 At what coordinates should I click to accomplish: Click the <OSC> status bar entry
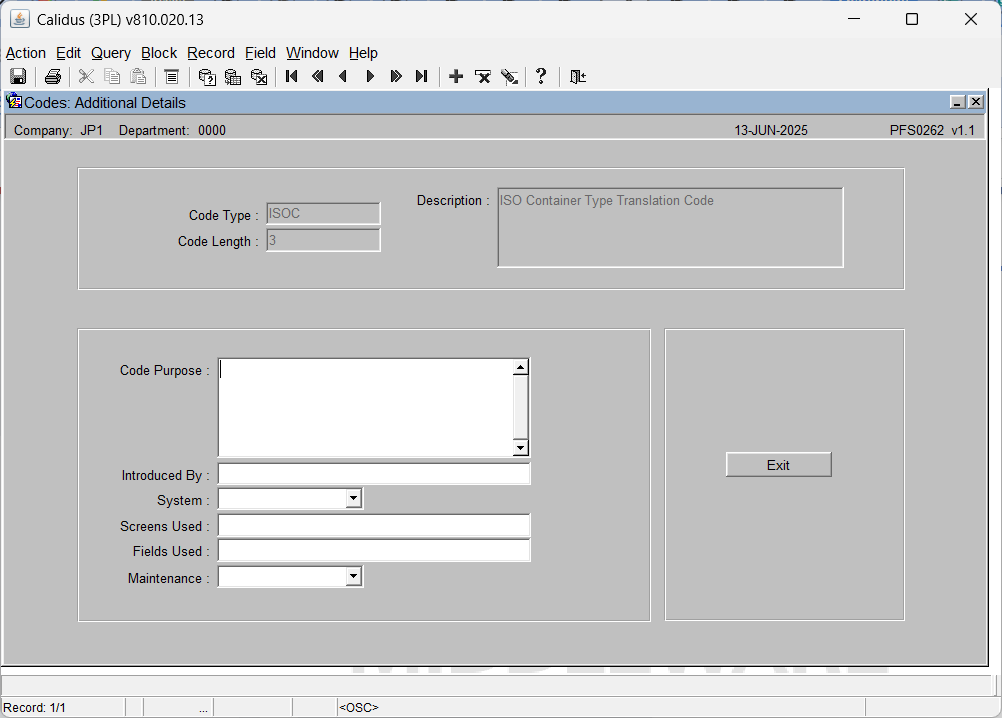358,708
